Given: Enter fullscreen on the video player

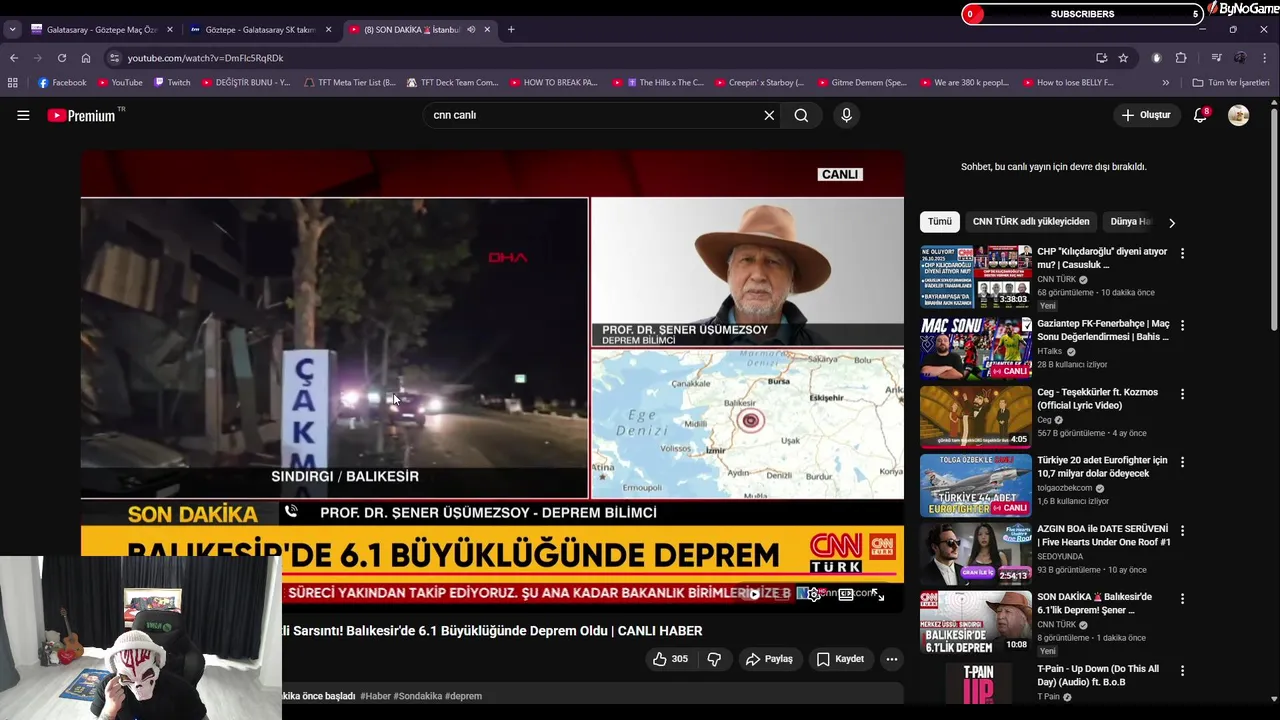Looking at the screenshot, I should (878, 594).
